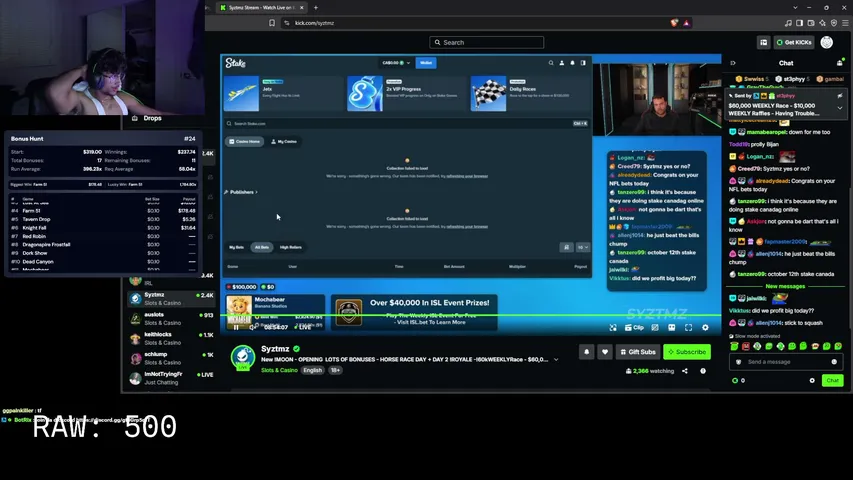Jump to LIVE indicator in the player
853x480 pixels.
pyautogui.click(x=302, y=327)
